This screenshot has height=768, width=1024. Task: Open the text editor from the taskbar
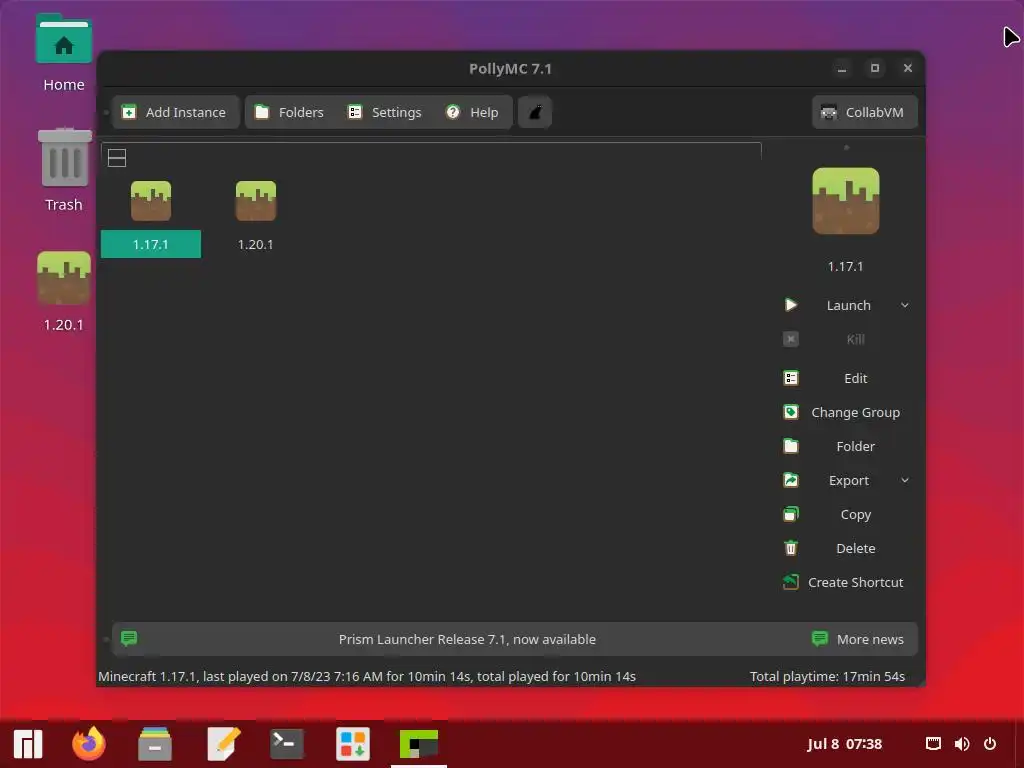pyautogui.click(x=223, y=744)
